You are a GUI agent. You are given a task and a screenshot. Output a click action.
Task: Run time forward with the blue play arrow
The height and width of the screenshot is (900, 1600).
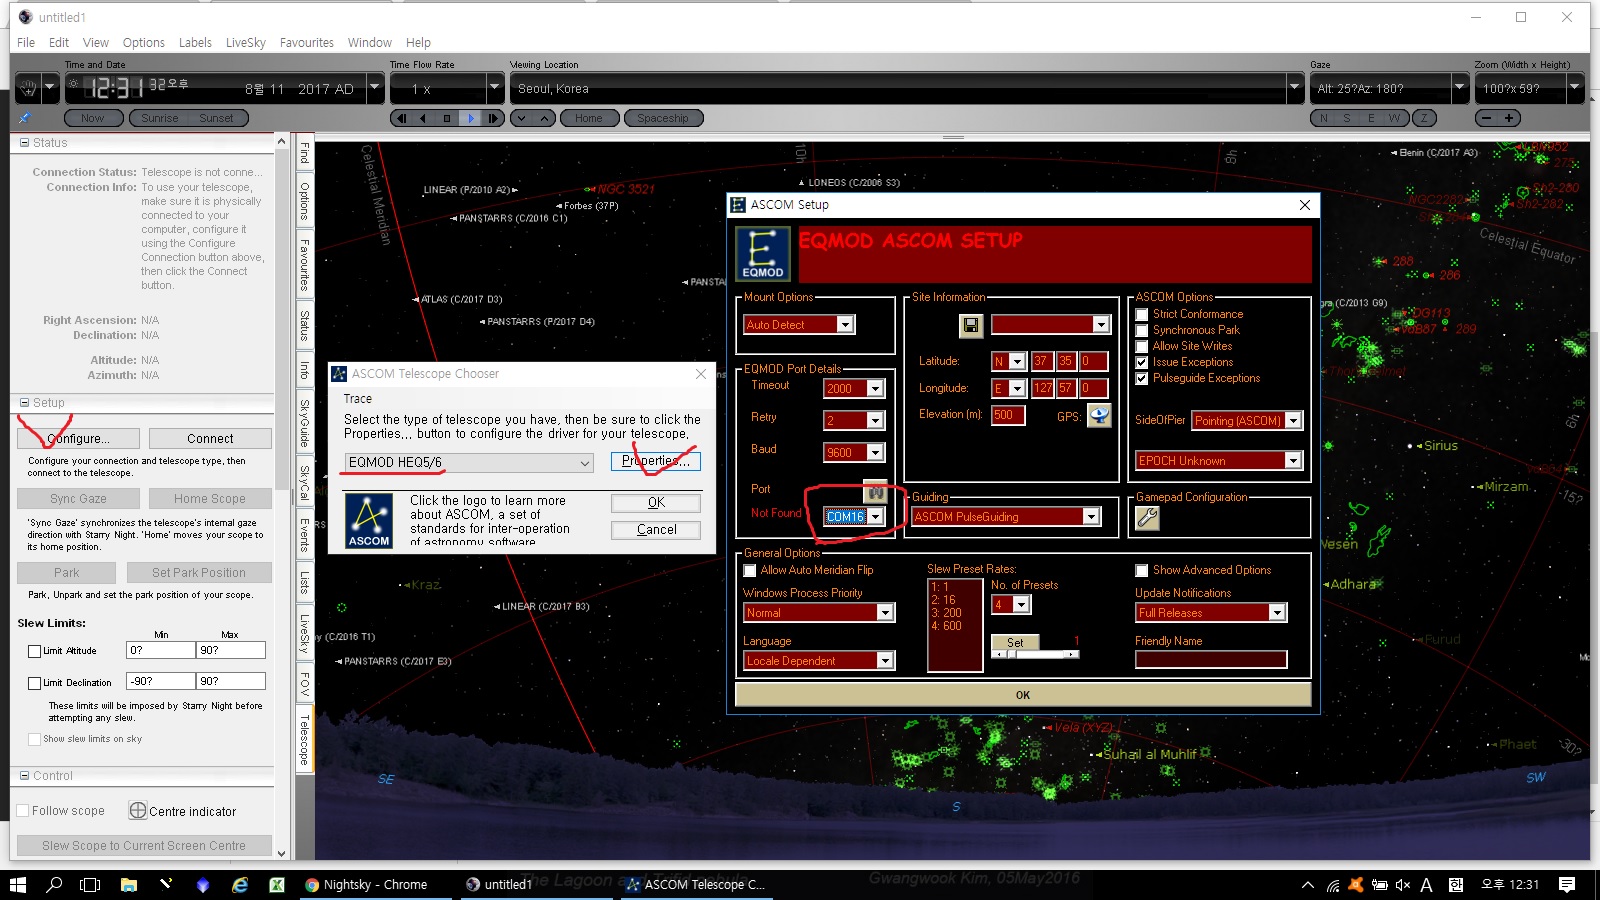click(x=470, y=118)
